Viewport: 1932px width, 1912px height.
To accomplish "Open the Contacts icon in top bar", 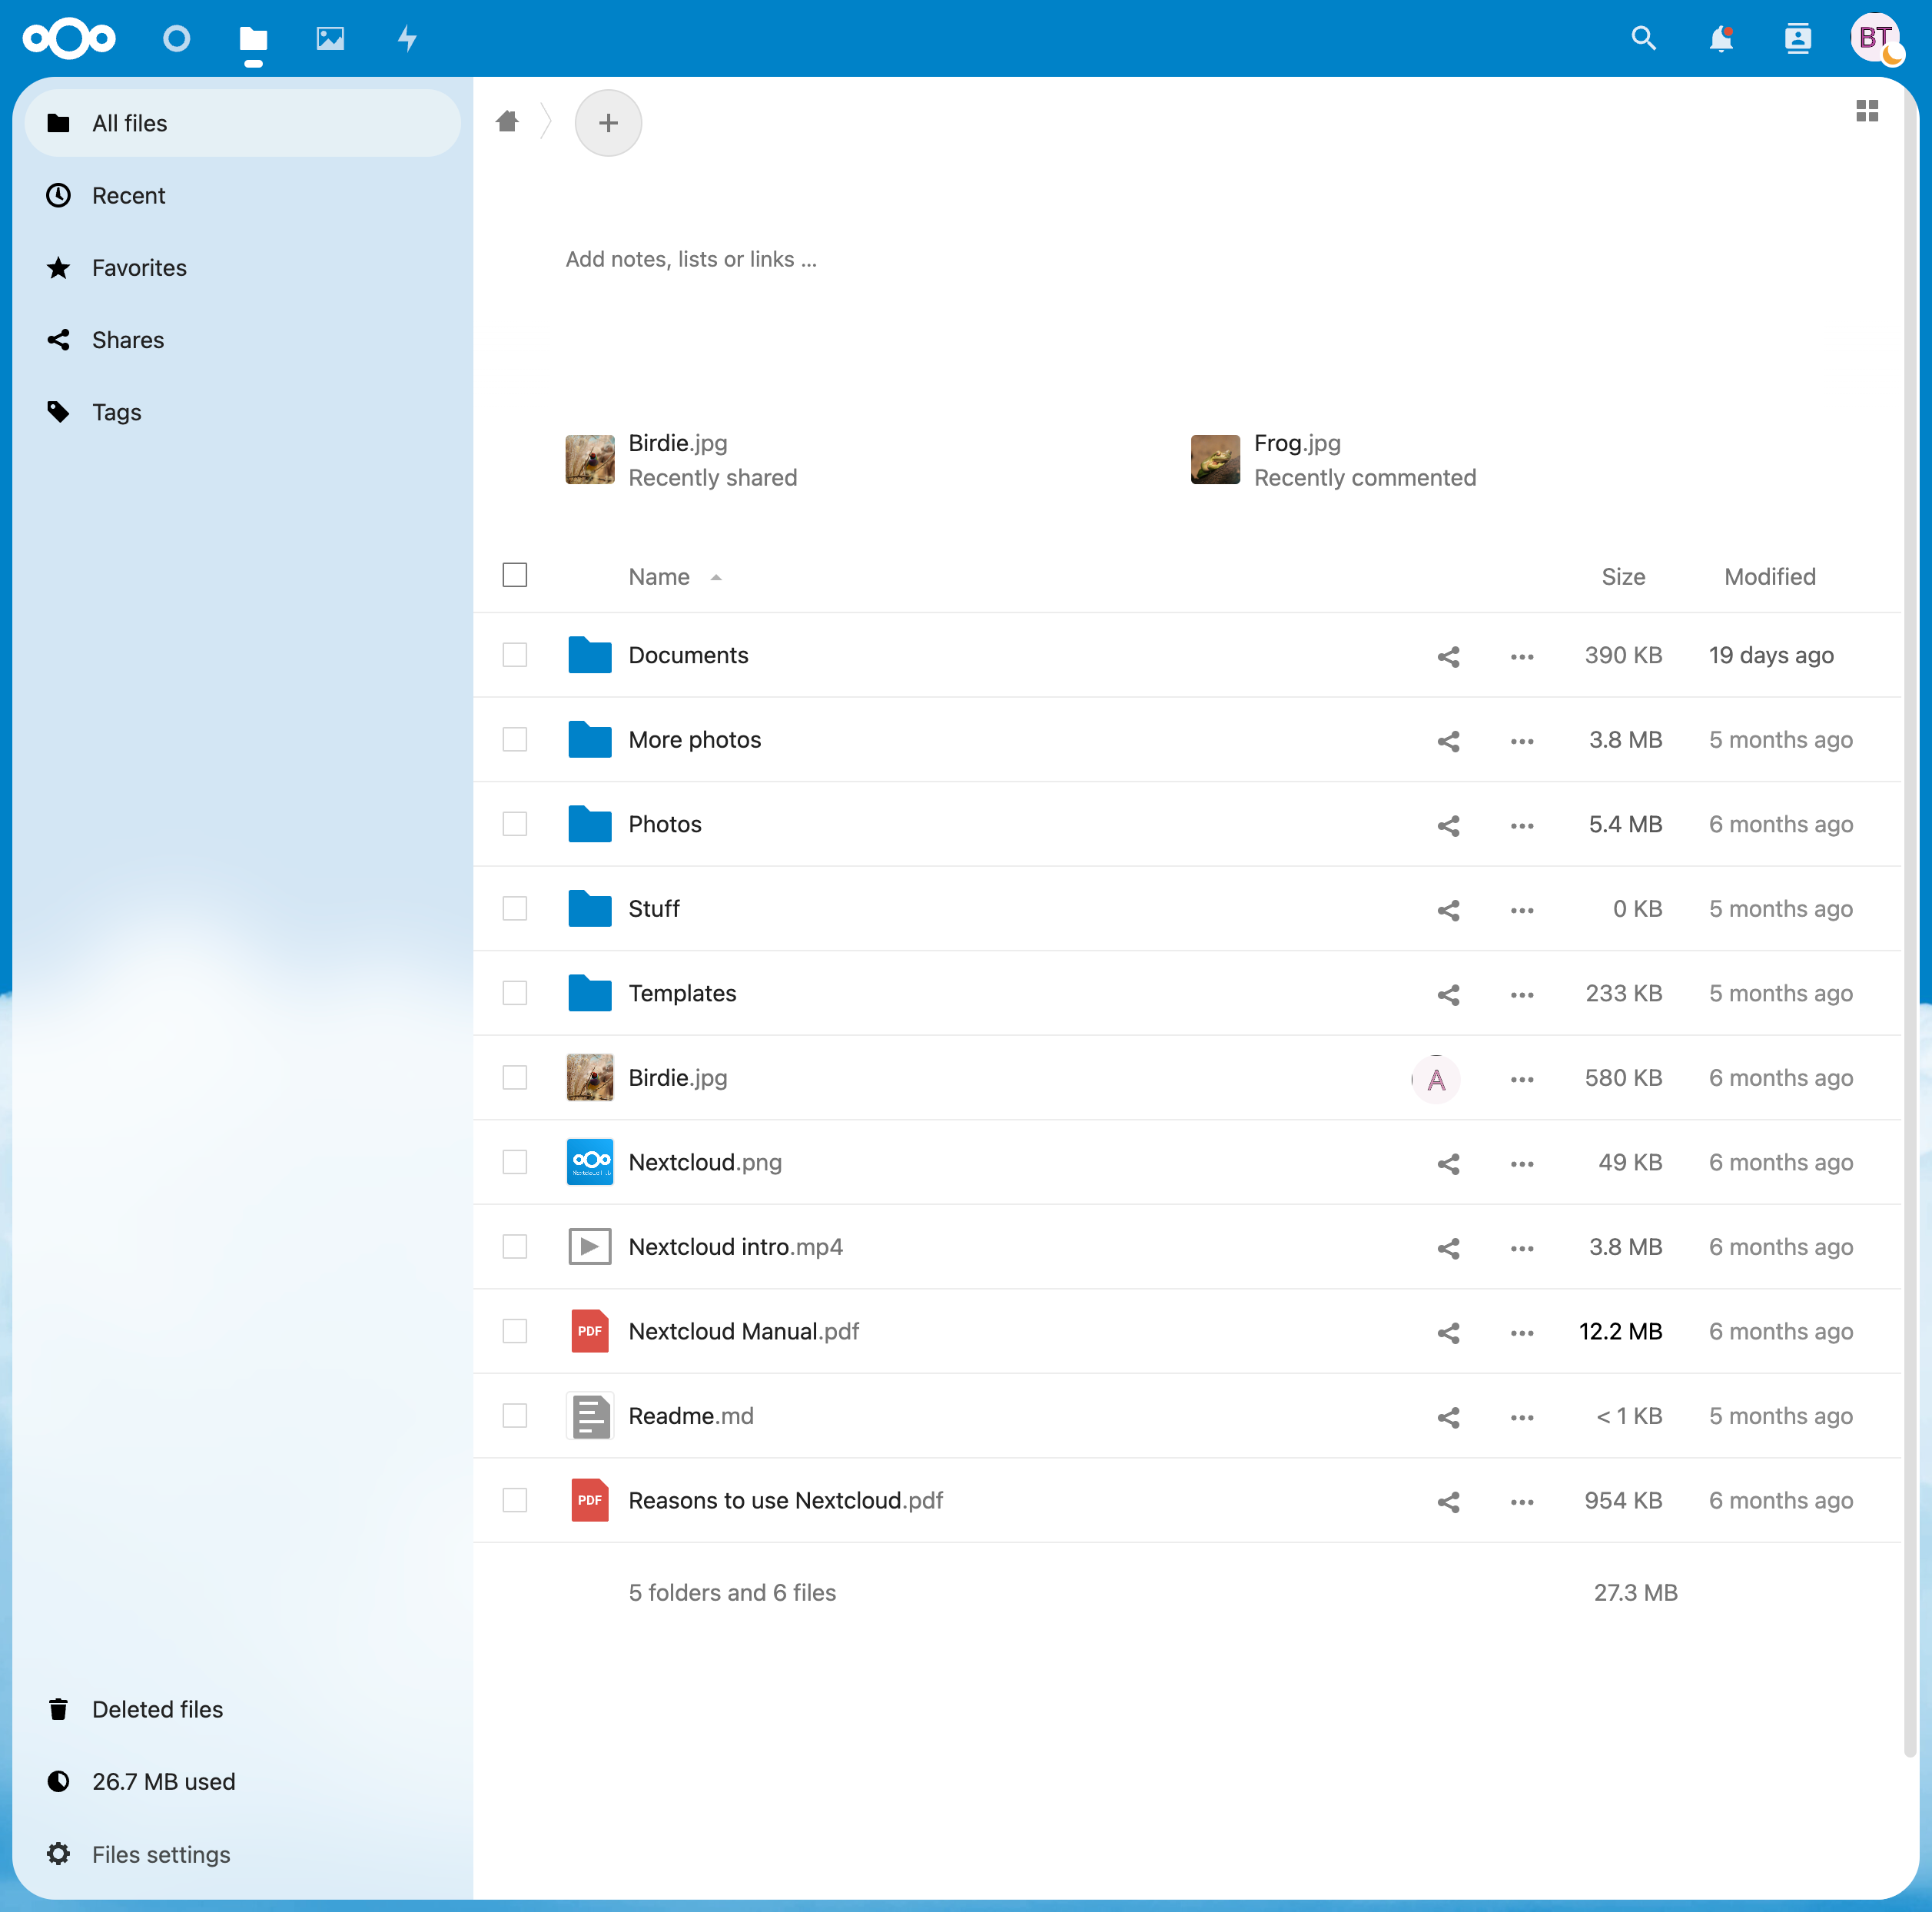I will (1797, 38).
